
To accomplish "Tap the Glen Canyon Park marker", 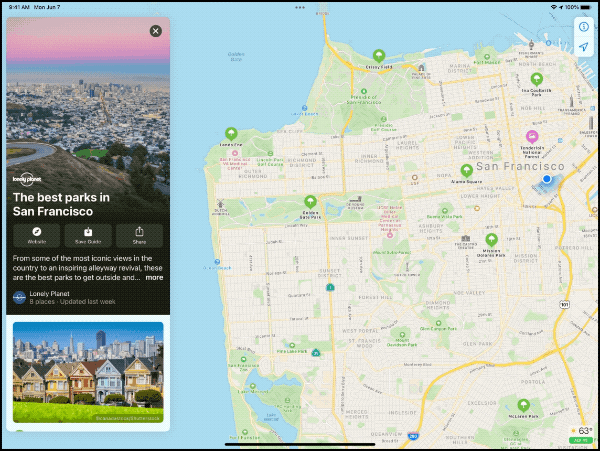I will 439,323.
